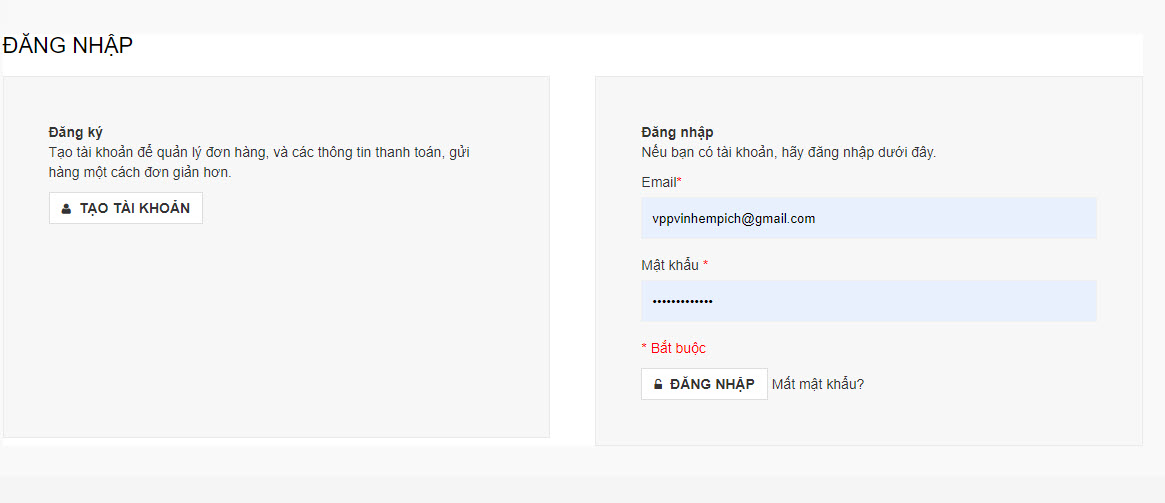Click the entered vppvinhempich@gmail.com address text
The height and width of the screenshot is (503, 1165).
click(x=733, y=218)
